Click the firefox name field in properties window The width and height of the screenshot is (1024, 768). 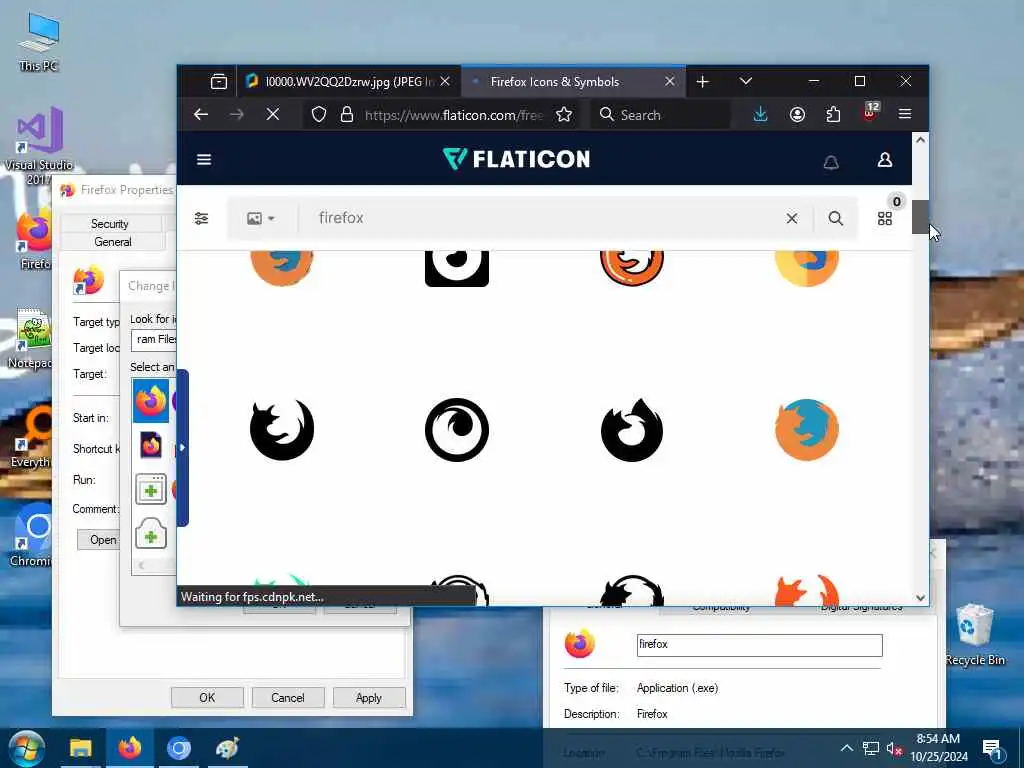click(760, 645)
